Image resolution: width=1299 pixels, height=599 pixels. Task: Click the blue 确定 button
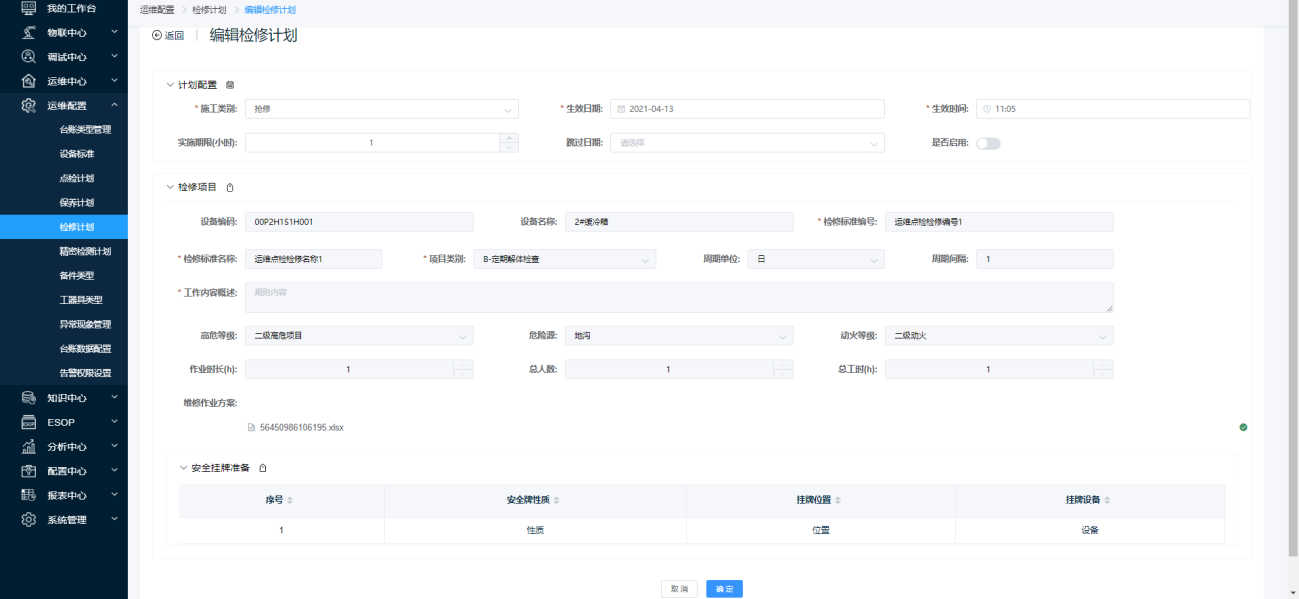click(724, 589)
